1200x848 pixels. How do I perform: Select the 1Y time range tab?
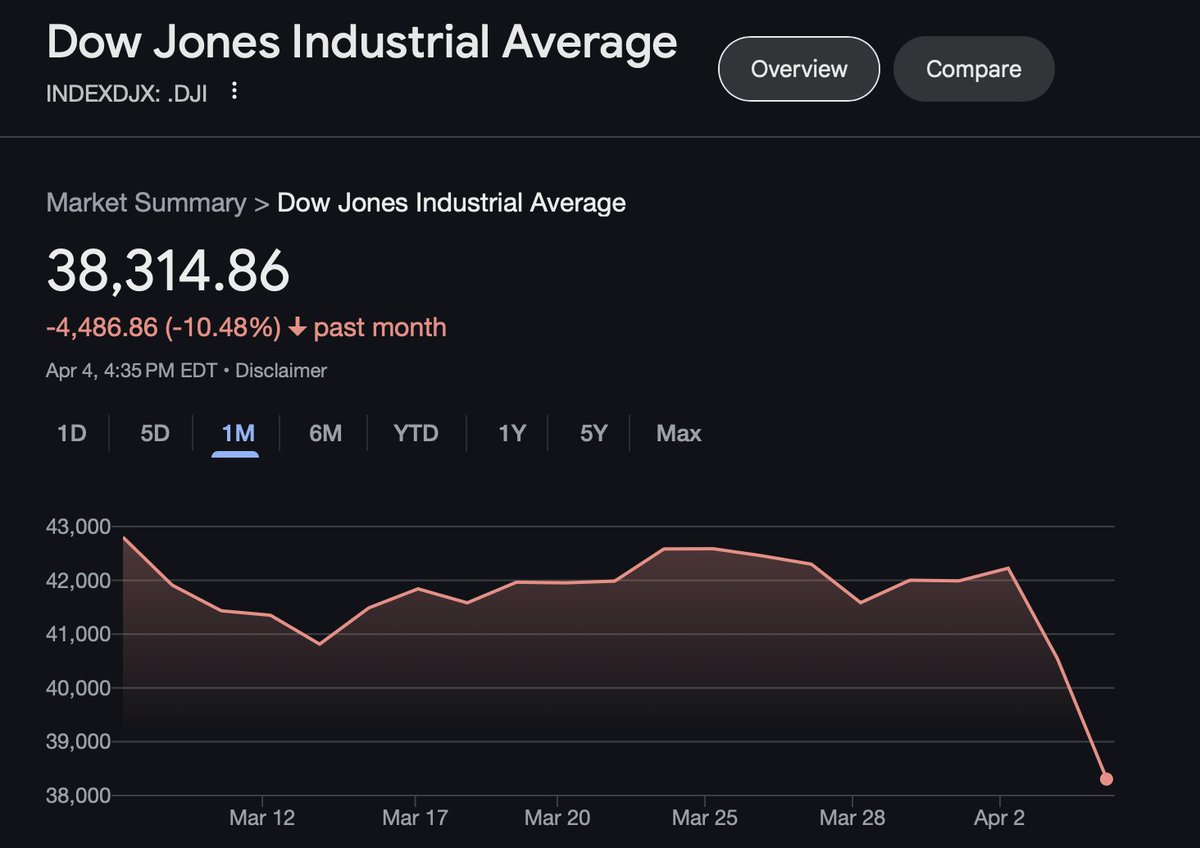pos(512,434)
